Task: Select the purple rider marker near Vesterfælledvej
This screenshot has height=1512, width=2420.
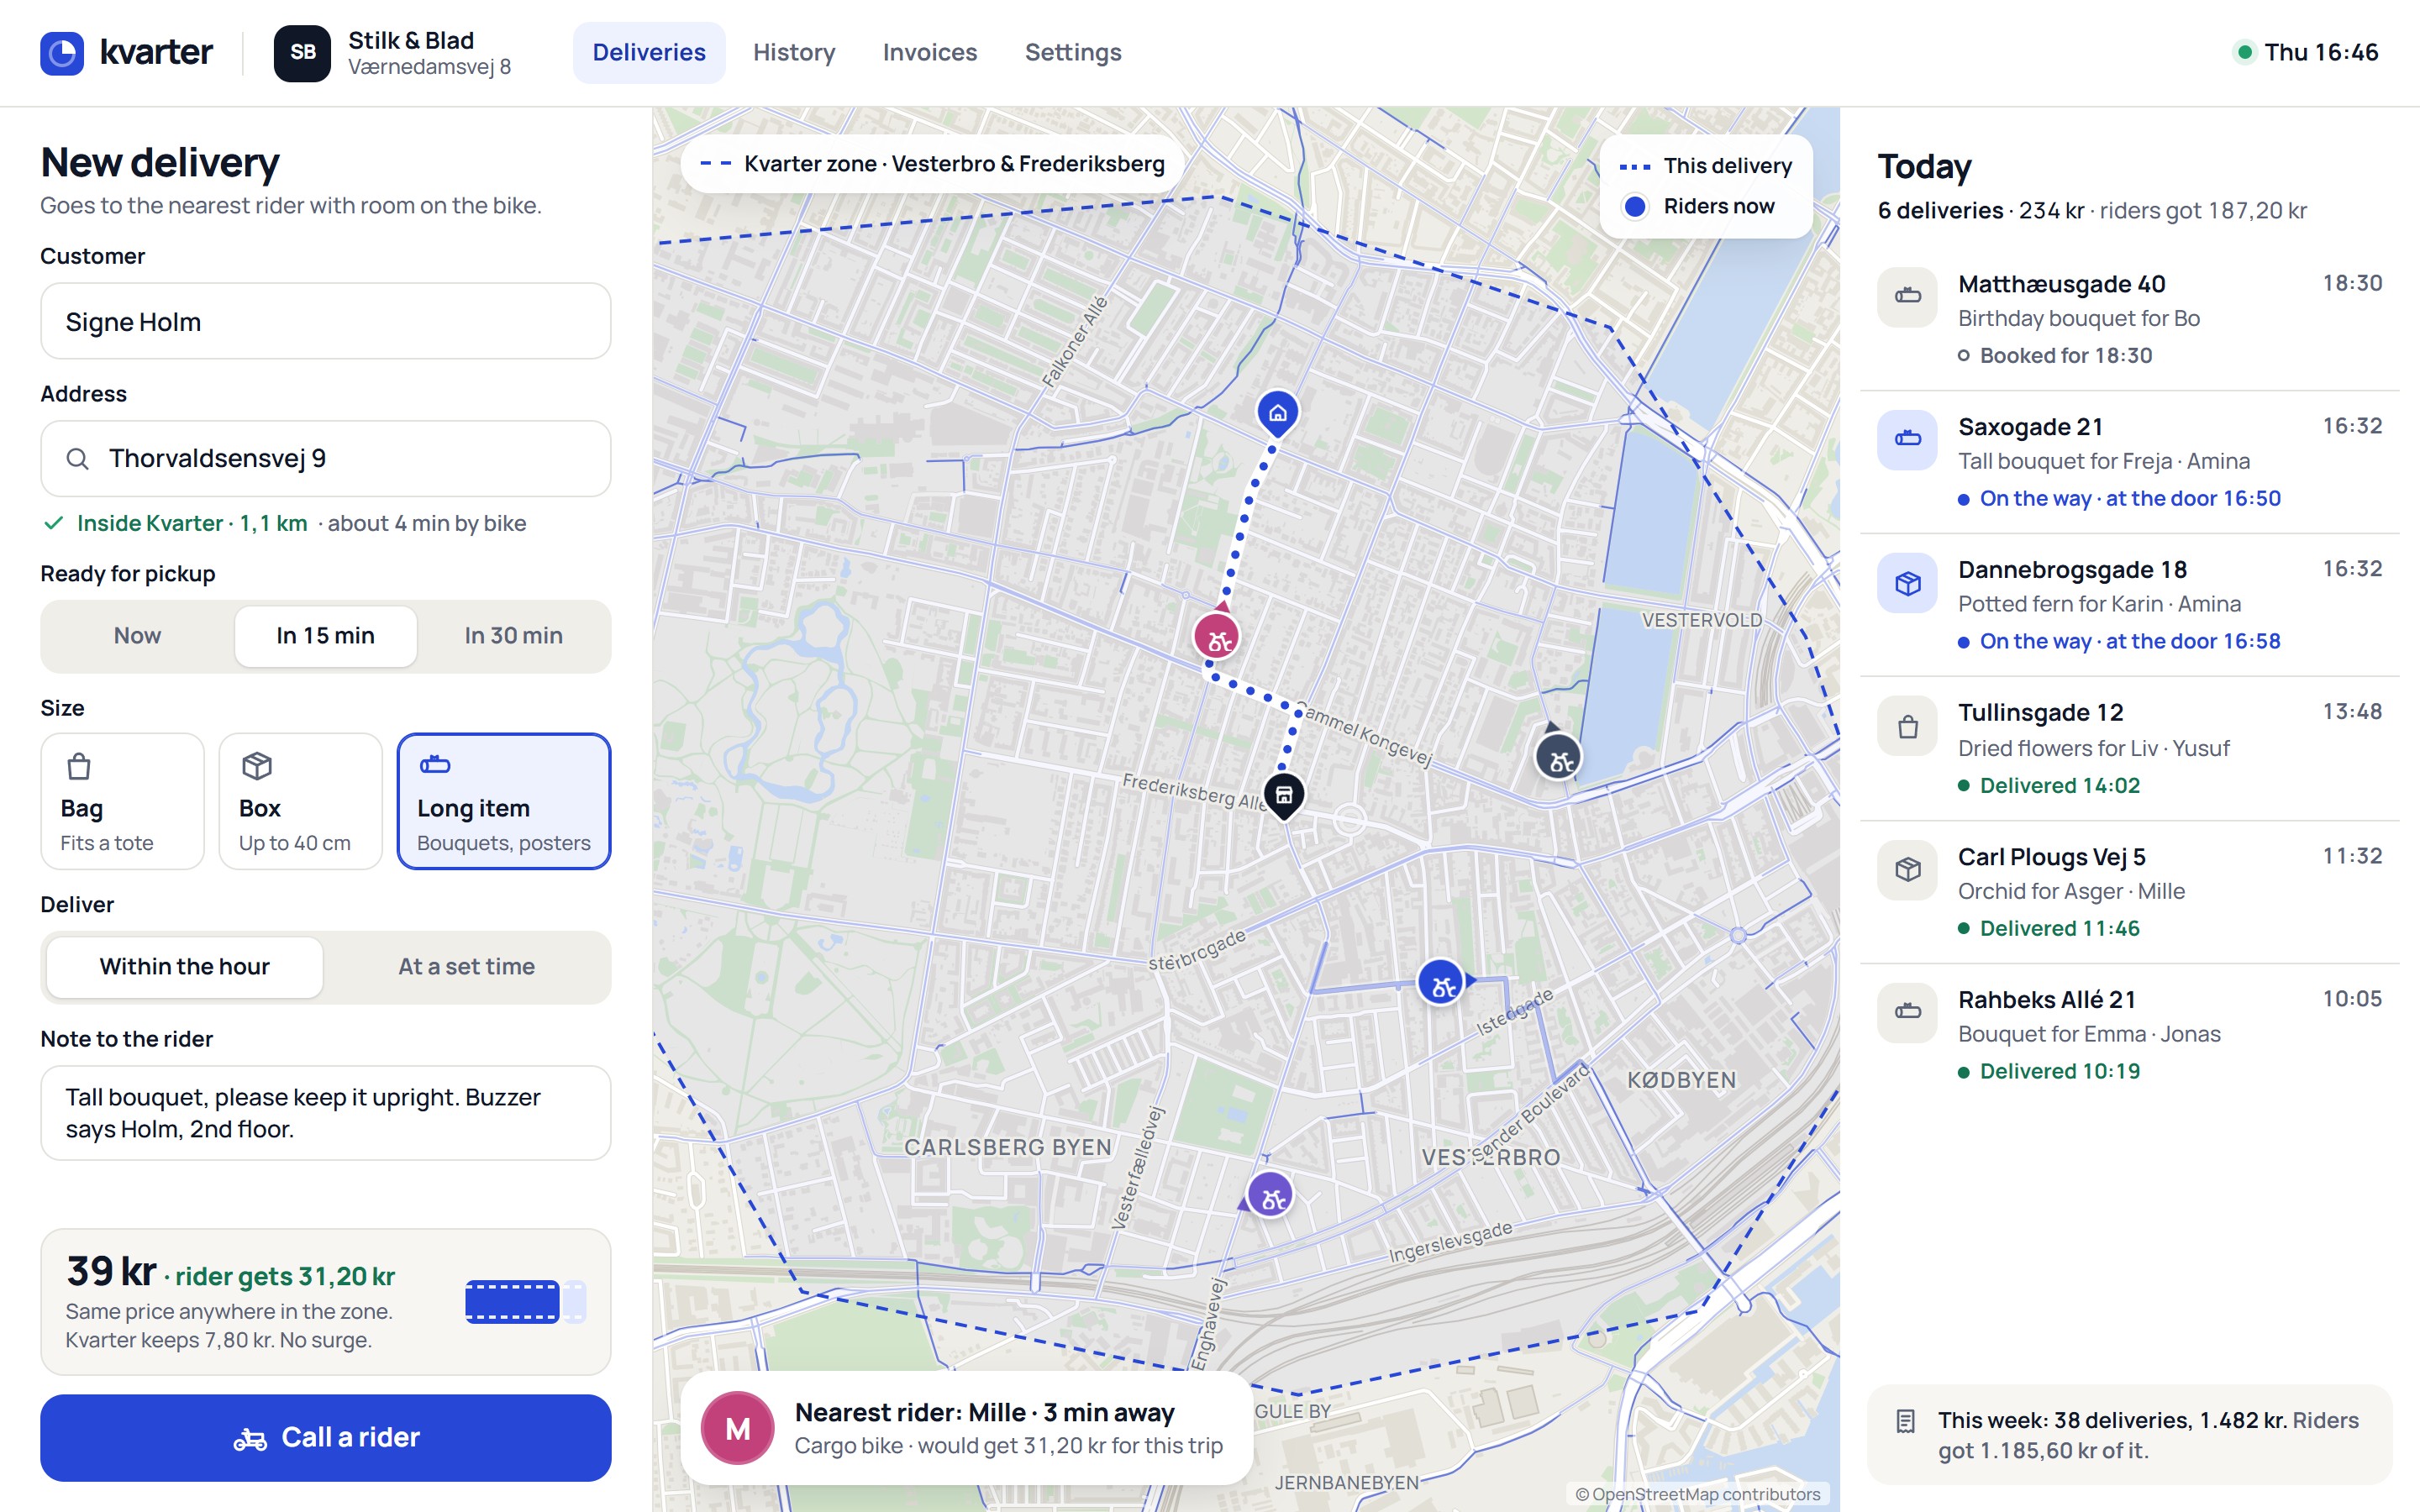Action: coord(1270,1195)
